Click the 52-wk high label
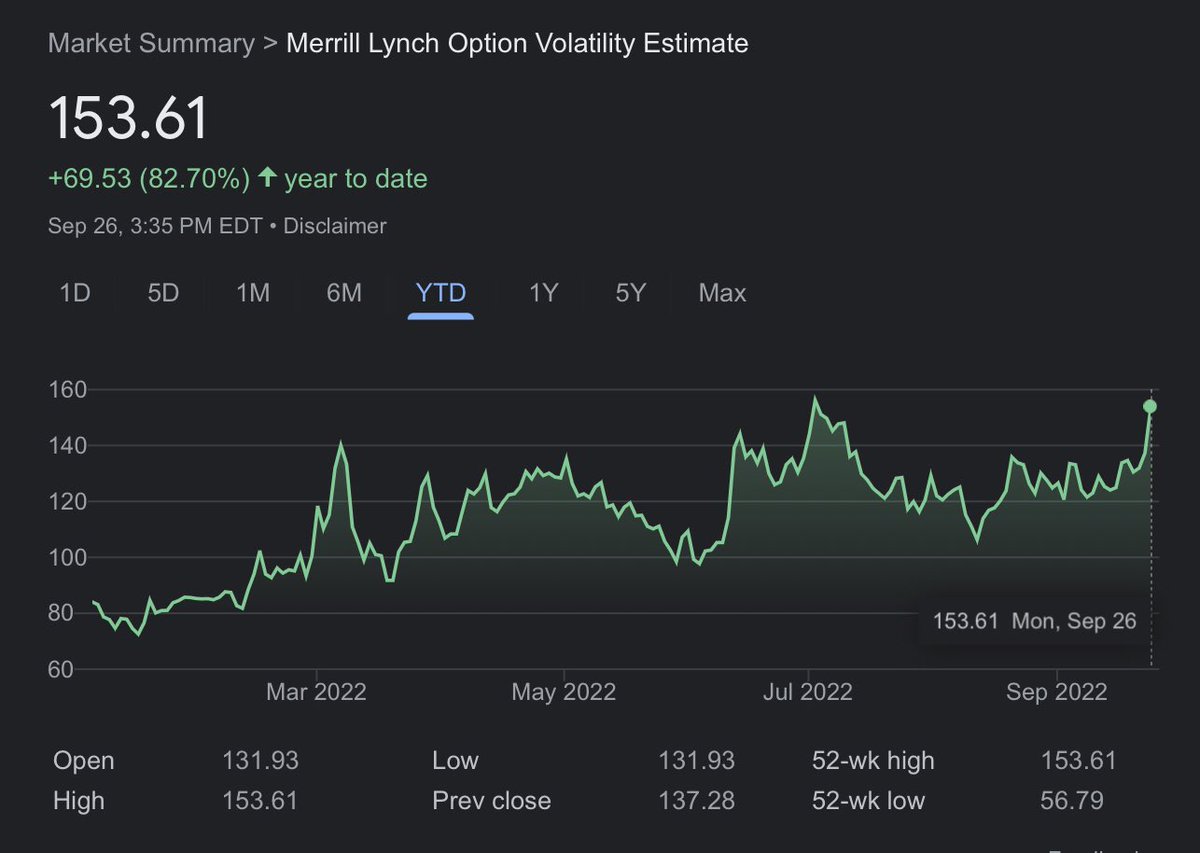Image resolution: width=1200 pixels, height=853 pixels. [873, 761]
